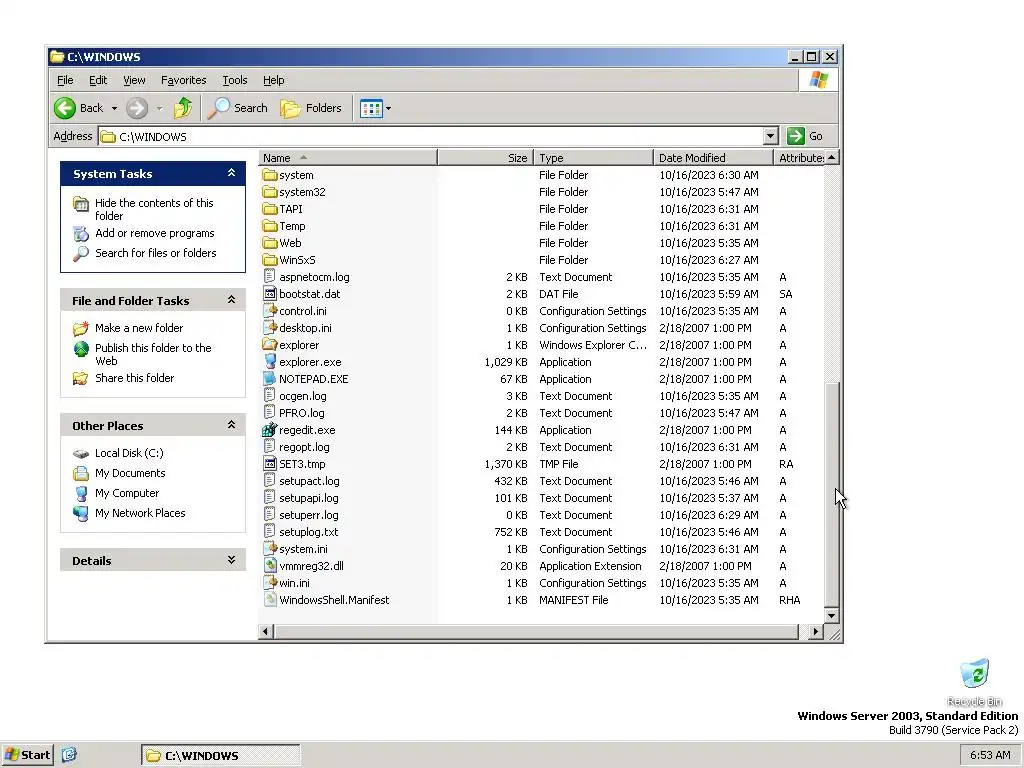Click the horizontal scrollbar right arrow

coord(815,632)
